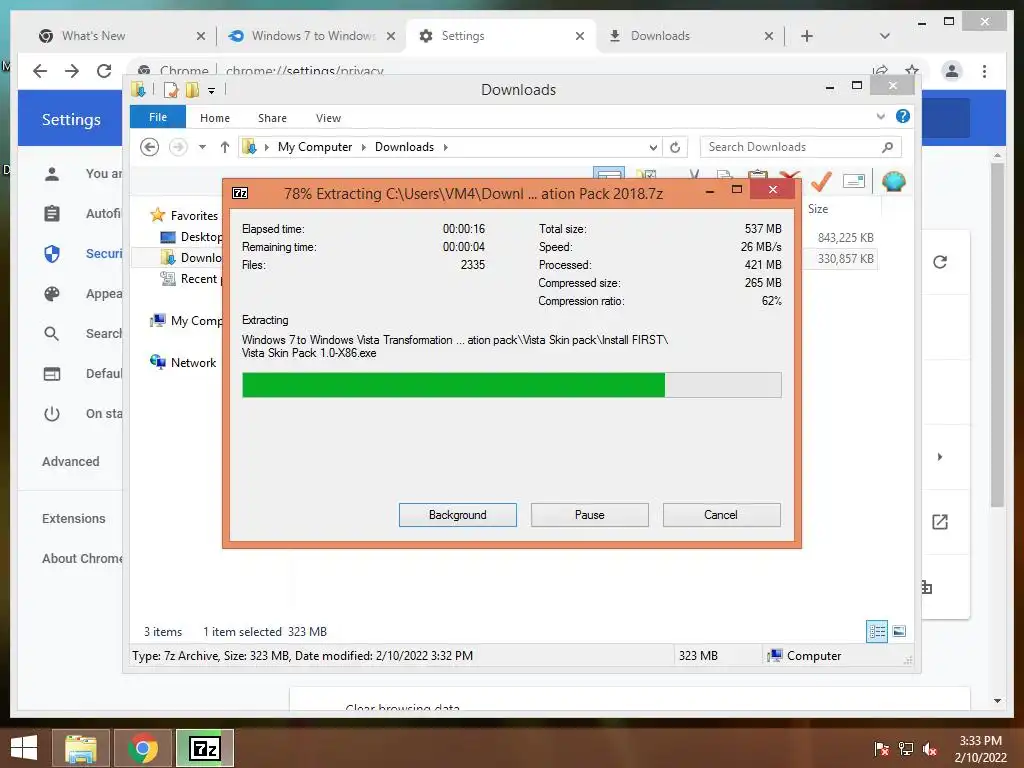Open the Share ribbon tab

(x=272, y=118)
